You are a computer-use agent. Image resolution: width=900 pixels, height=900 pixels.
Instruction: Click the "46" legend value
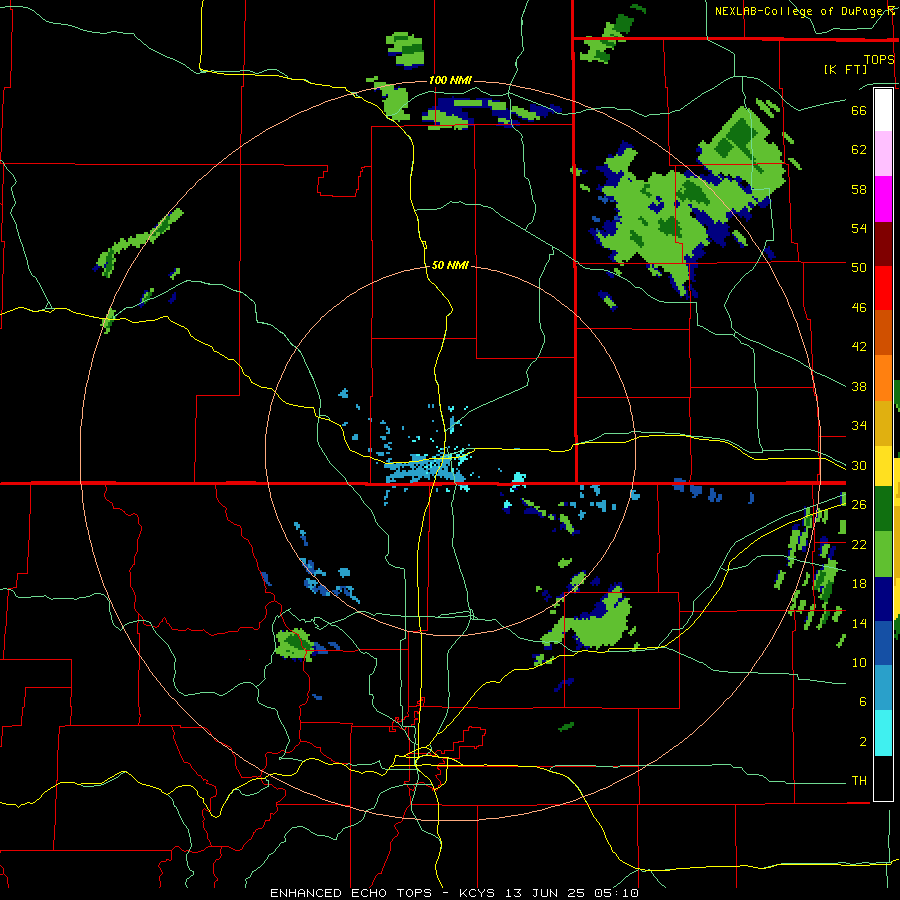click(x=859, y=308)
